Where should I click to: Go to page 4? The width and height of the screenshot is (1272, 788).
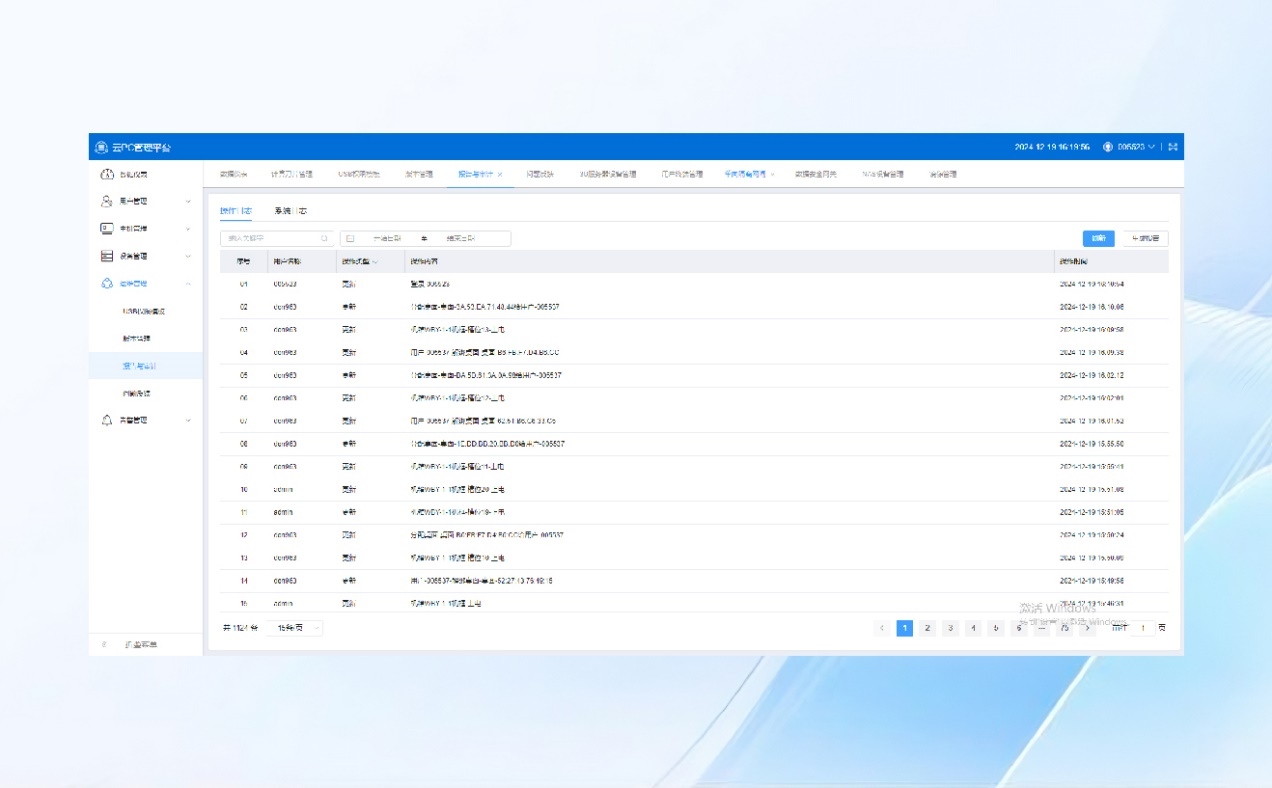(x=973, y=628)
